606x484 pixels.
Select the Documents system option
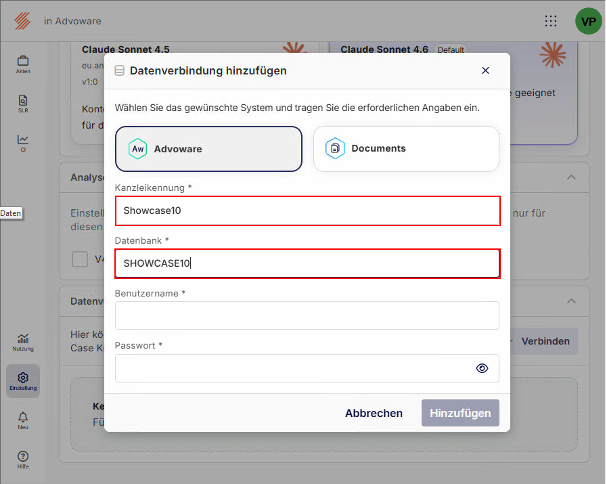[x=406, y=149]
